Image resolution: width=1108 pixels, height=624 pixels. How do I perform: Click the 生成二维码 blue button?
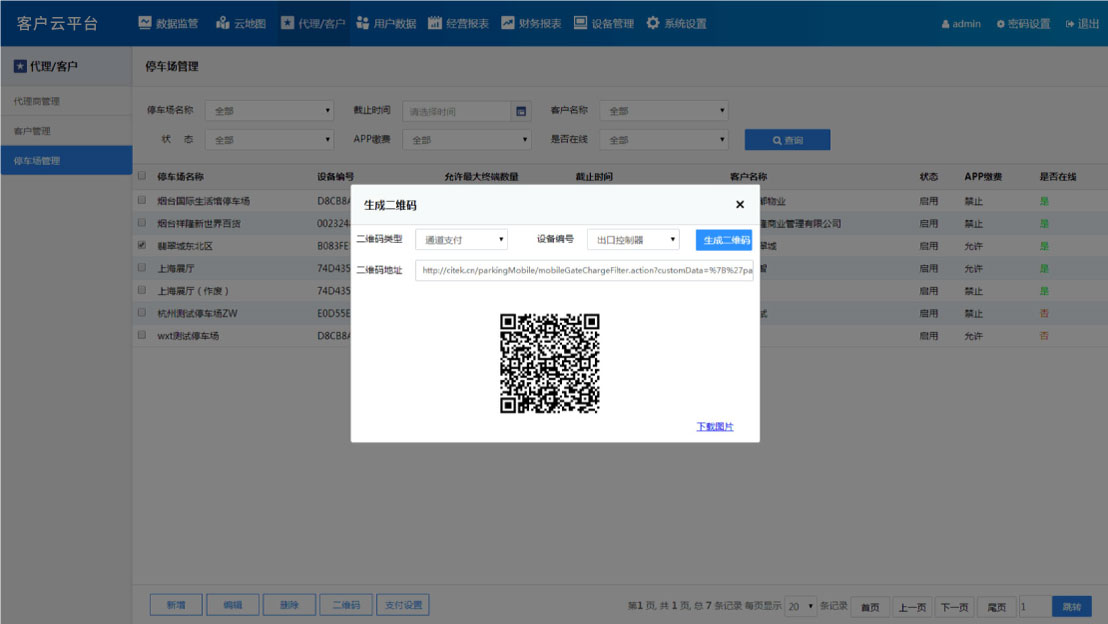tap(724, 240)
